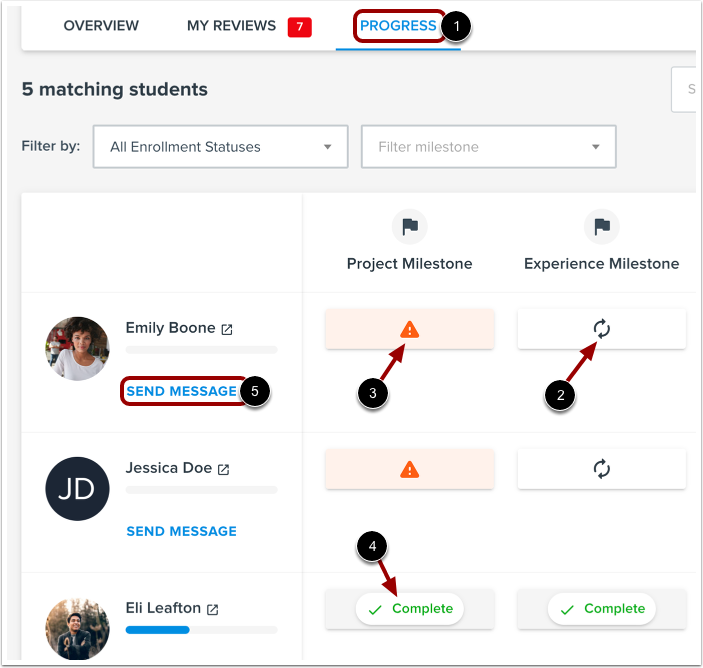Open Emily Boone's project milestone warning icon
Image resolution: width=703 pixels, height=668 pixels.
click(409, 330)
